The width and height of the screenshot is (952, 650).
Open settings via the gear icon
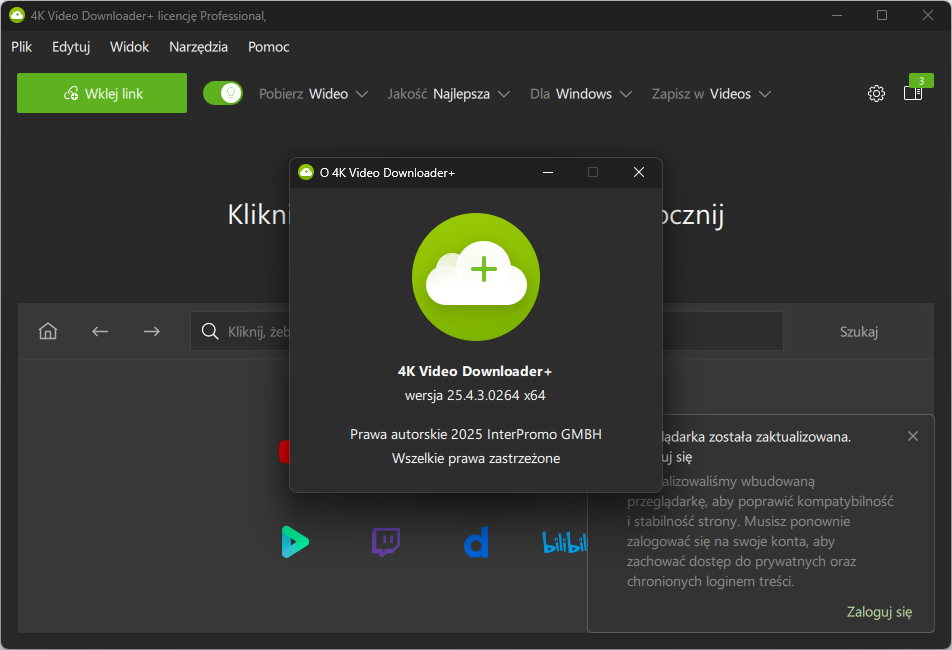click(x=876, y=93)
